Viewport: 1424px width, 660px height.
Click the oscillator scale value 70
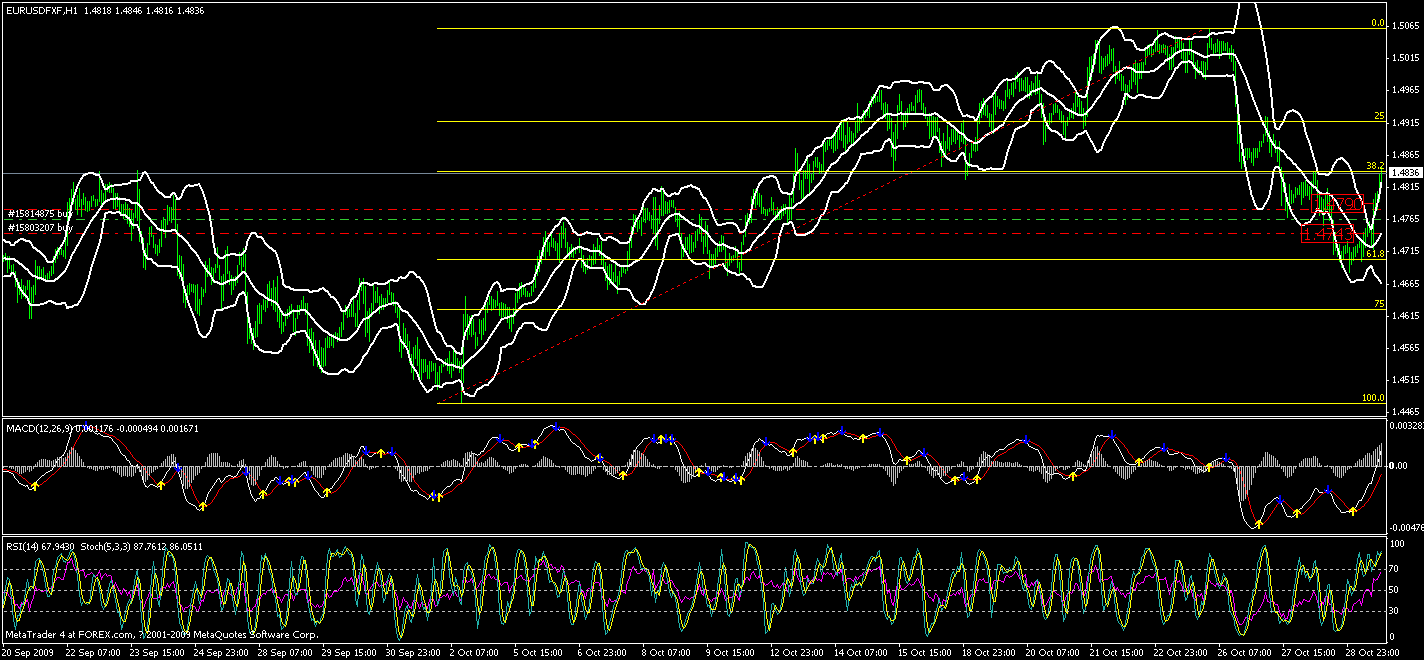point(1395,569)
